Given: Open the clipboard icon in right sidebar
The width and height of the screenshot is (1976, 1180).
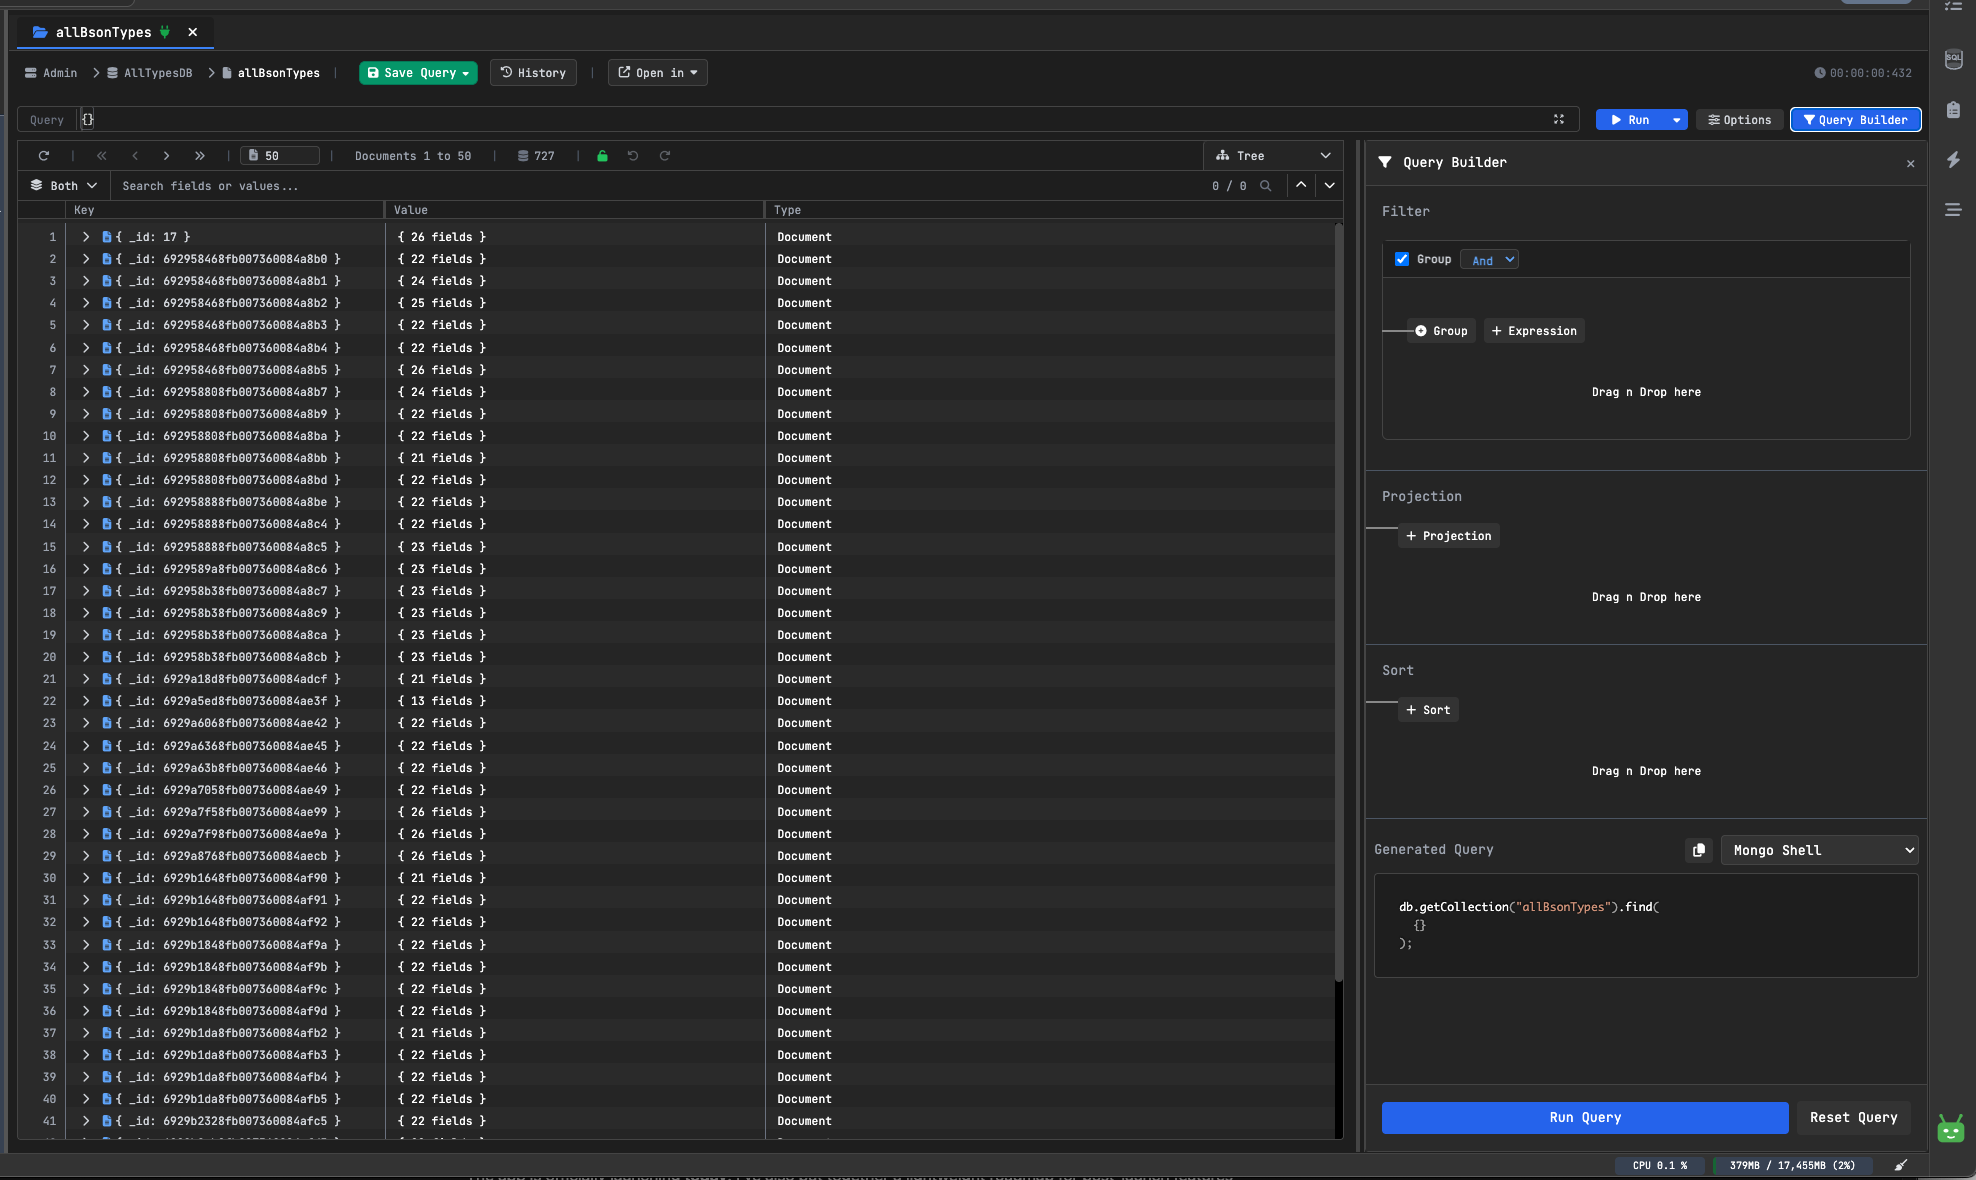Looking at the screenshot, I should (x=1953, y=110).
